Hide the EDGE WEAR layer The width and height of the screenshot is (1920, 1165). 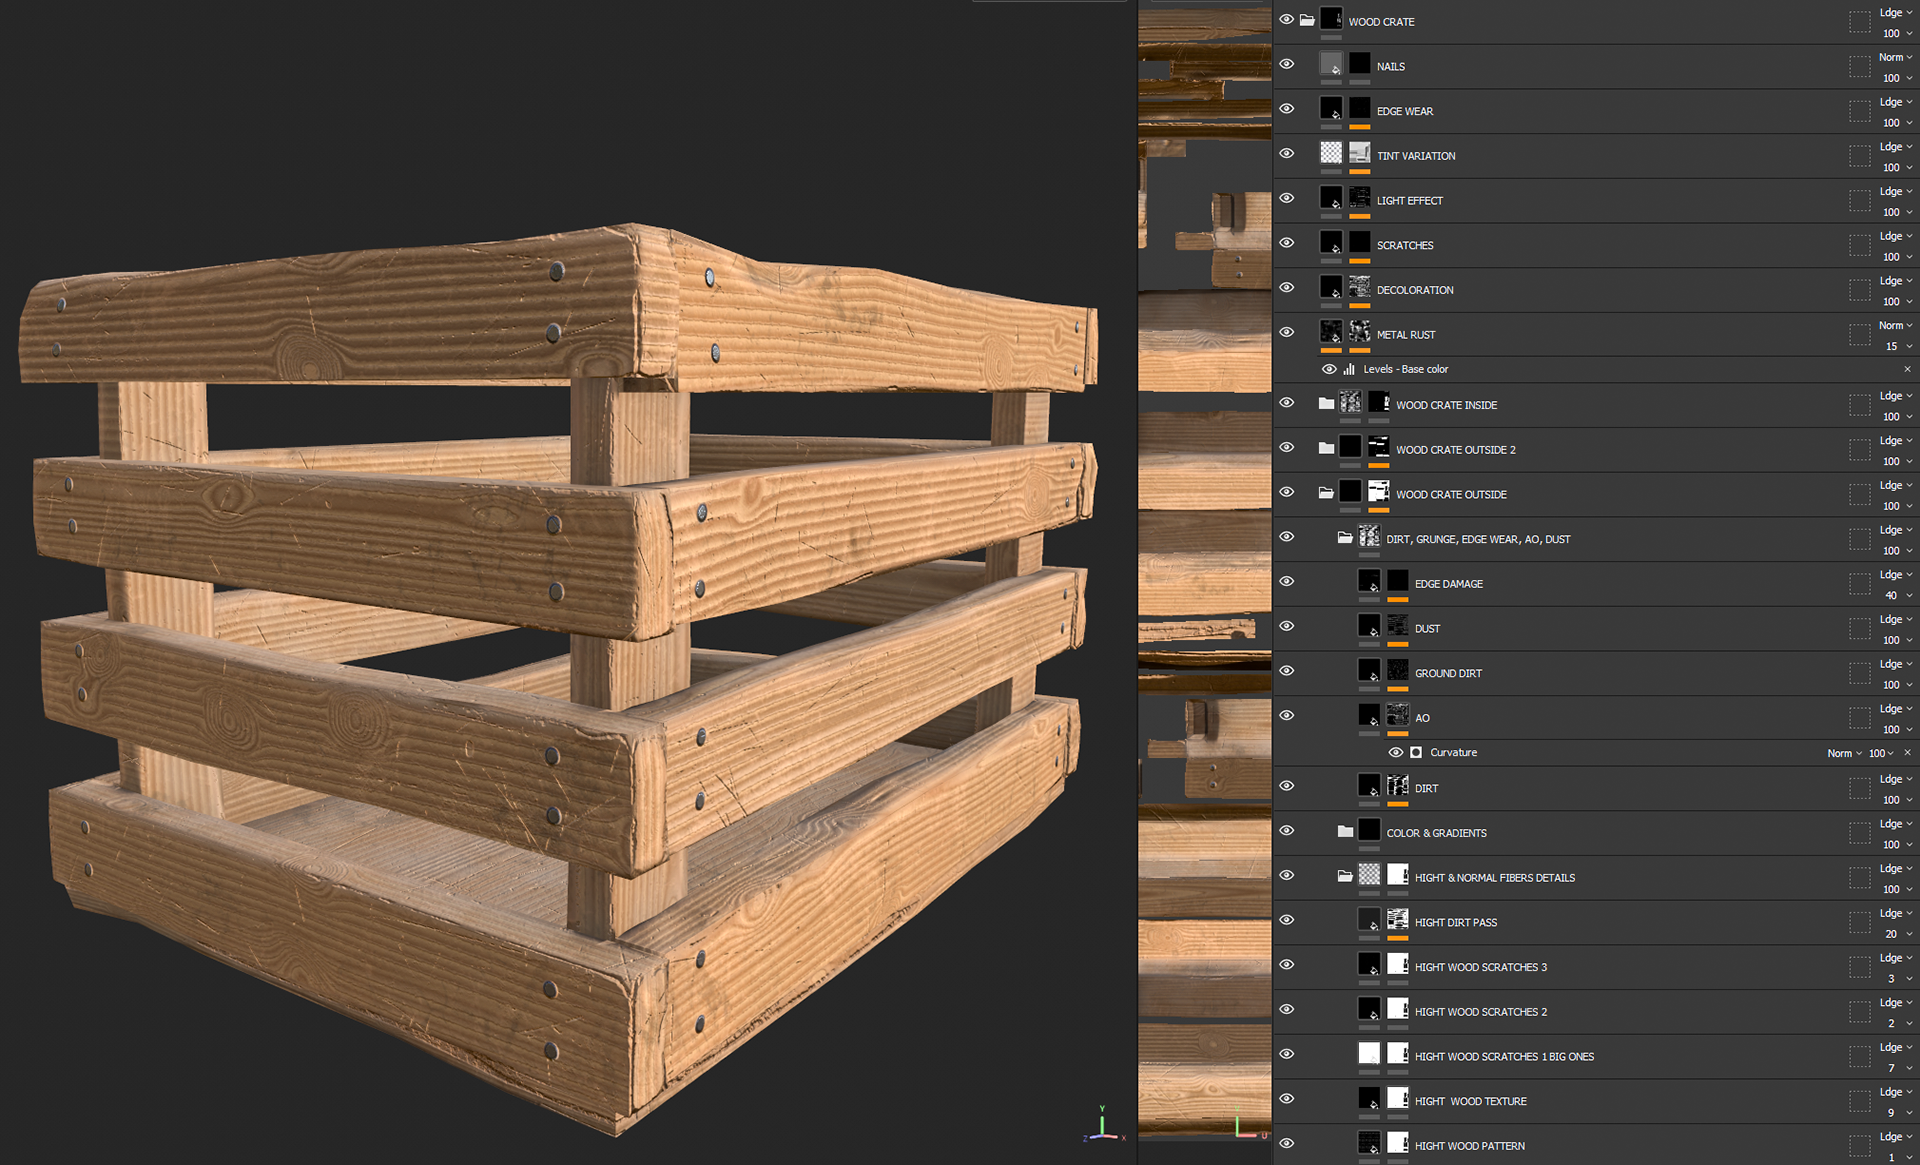[x=1287, y=109]
